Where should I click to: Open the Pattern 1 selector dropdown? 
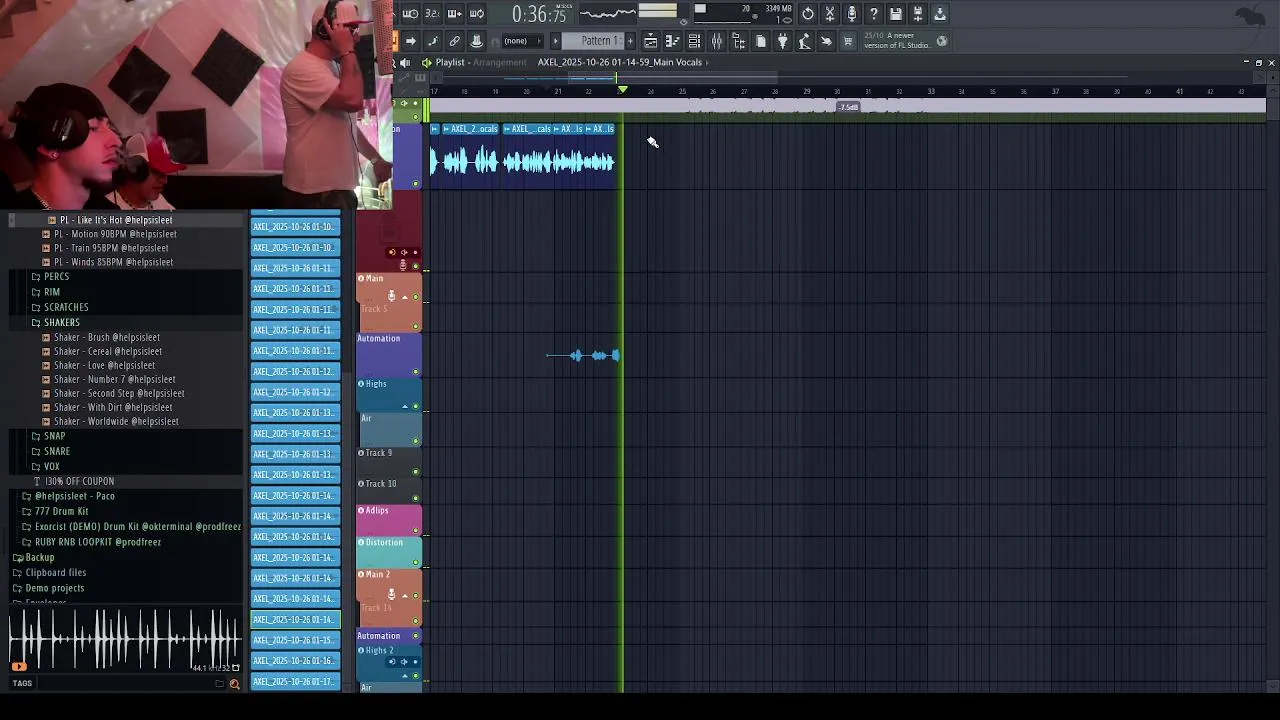(595, 41)
